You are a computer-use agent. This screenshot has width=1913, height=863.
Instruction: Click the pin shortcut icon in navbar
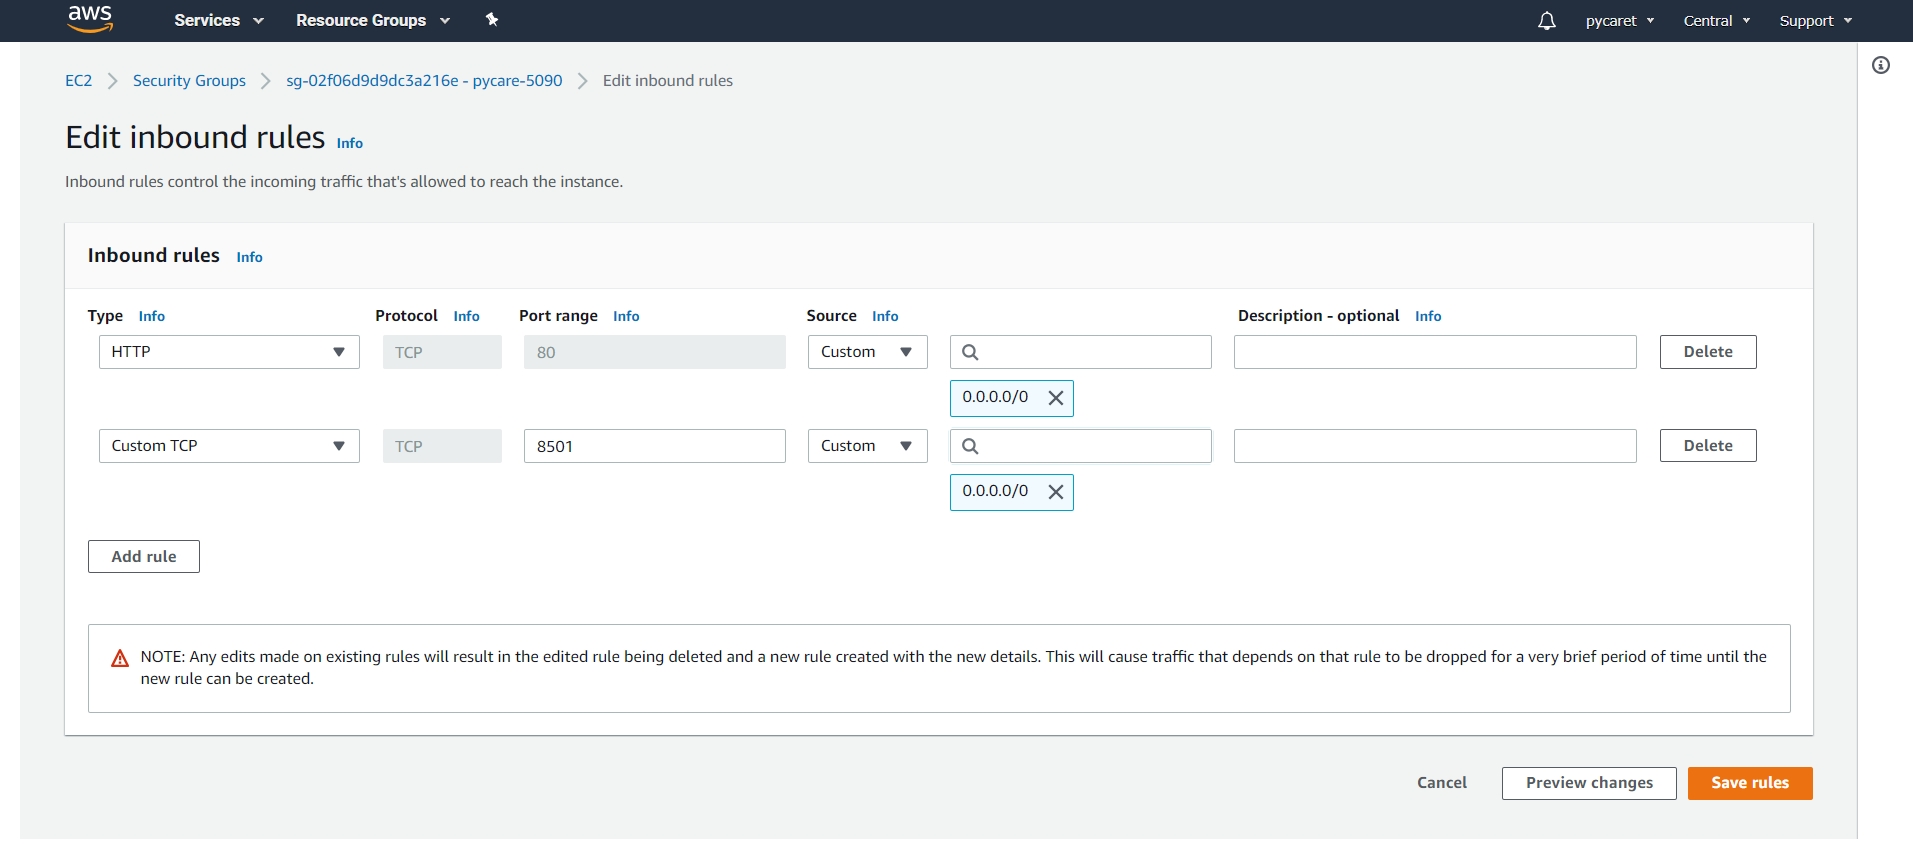click(492, 20)
